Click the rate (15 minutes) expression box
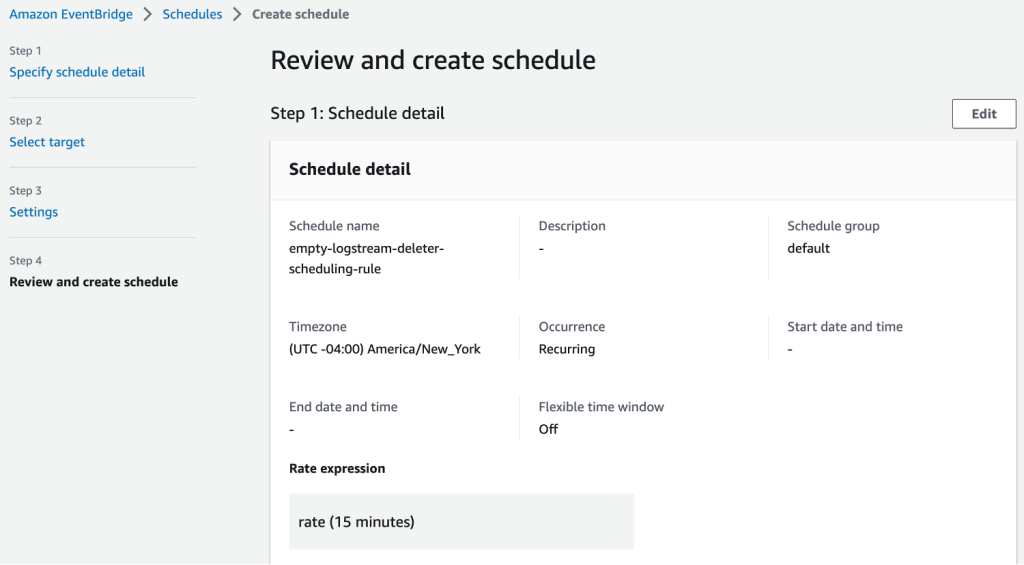The image size is (1024, 565). click(461, 521)
